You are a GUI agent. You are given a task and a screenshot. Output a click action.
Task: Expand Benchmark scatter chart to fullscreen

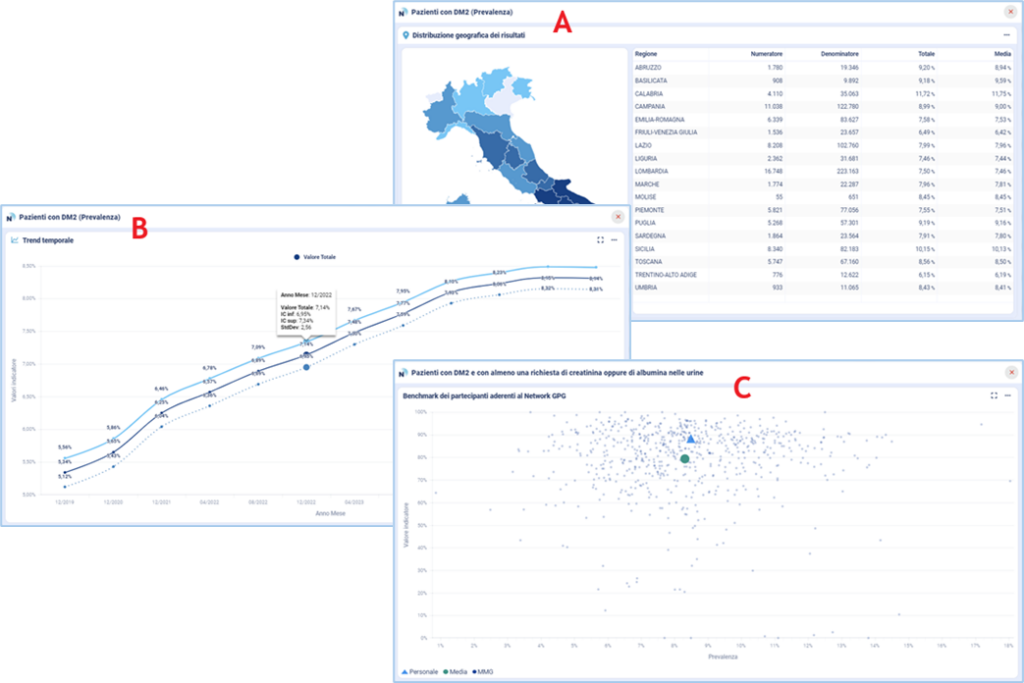point(993,396)
